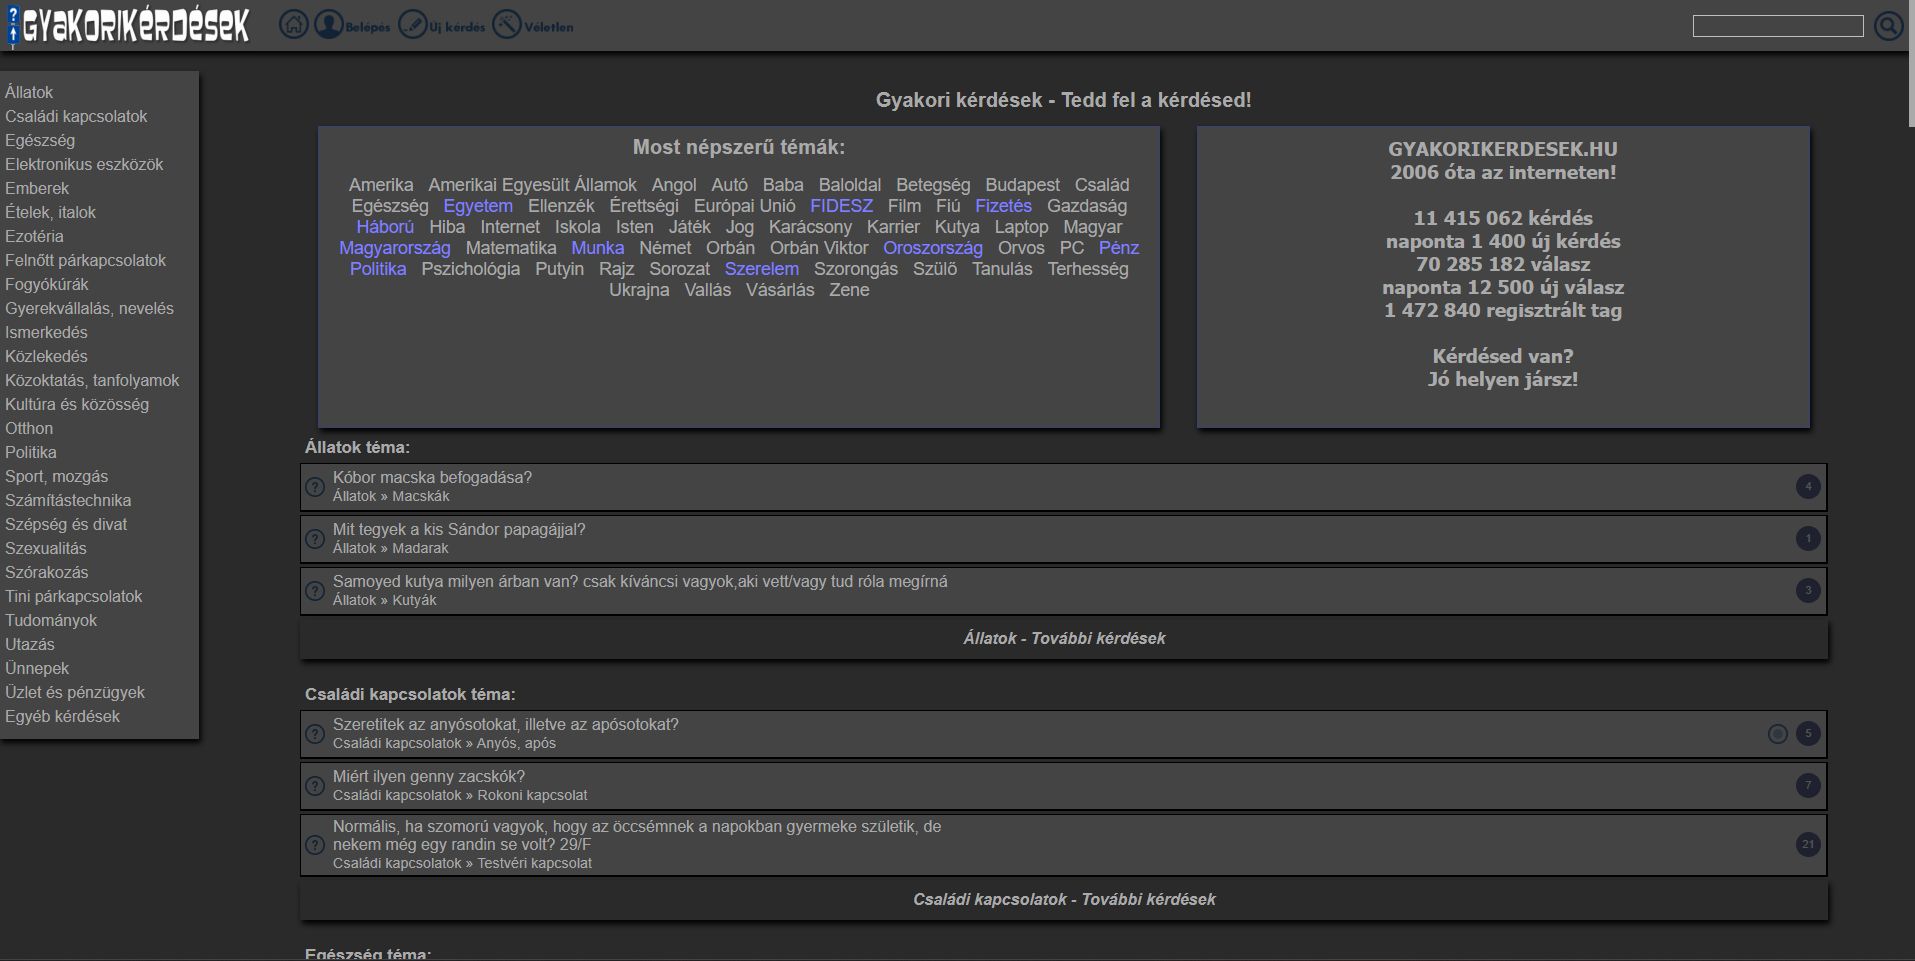Open Tudományok category in sidebar
This screenshot has width=1915, height=961.
[x=51, y=620]
